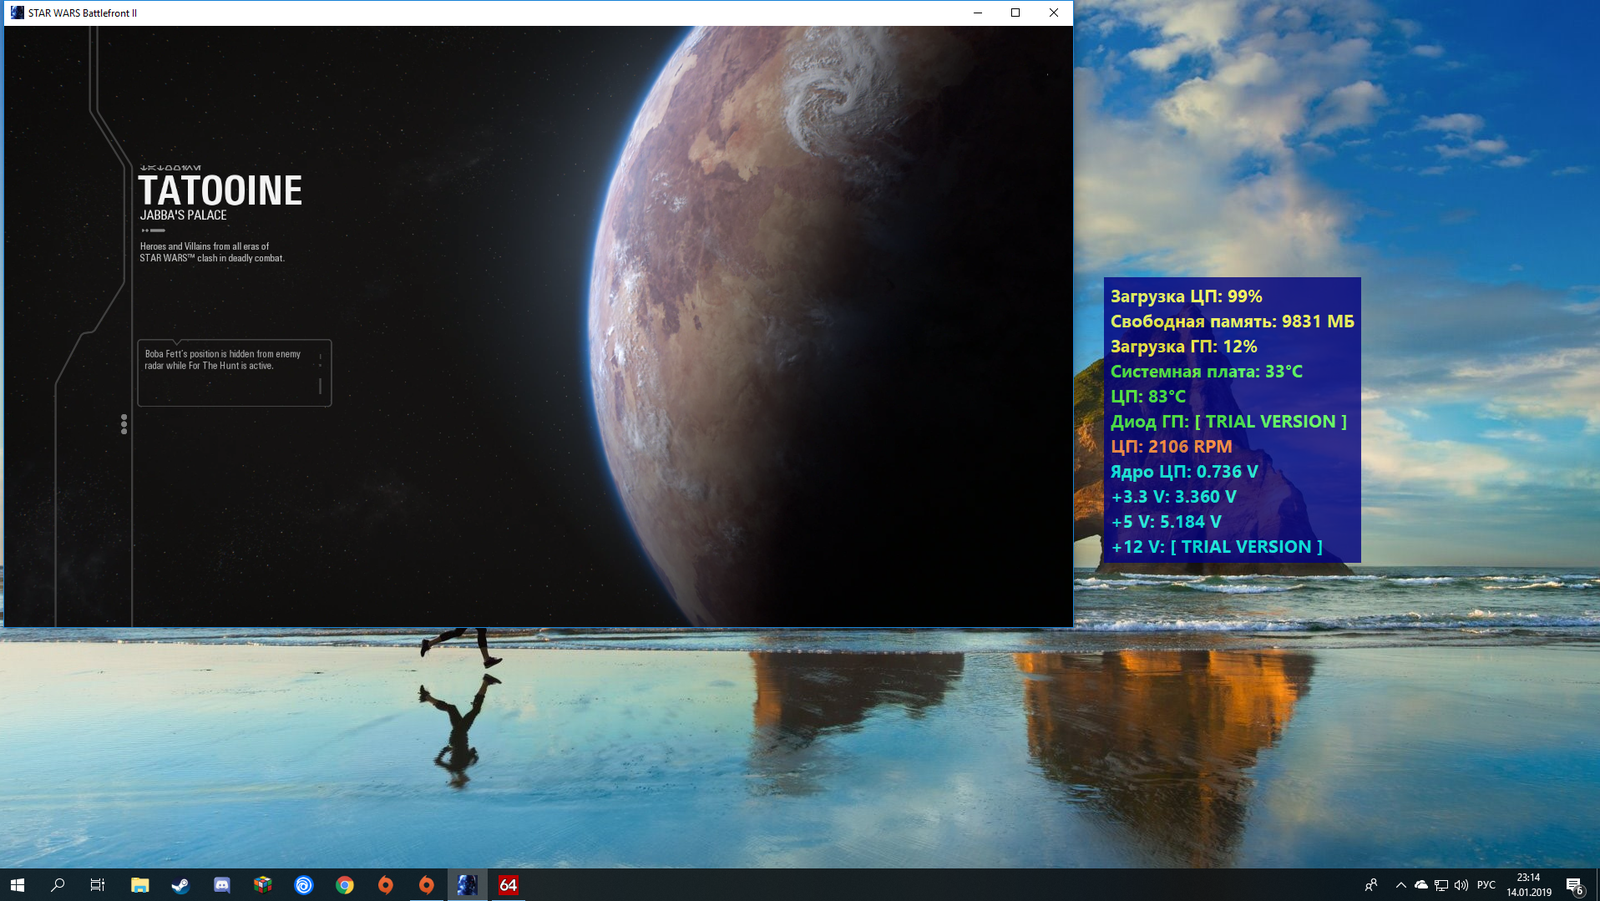Click the Загрузка ЦП: 99% line
This screenshot has width=1600, height=901.
point(1186,296)
